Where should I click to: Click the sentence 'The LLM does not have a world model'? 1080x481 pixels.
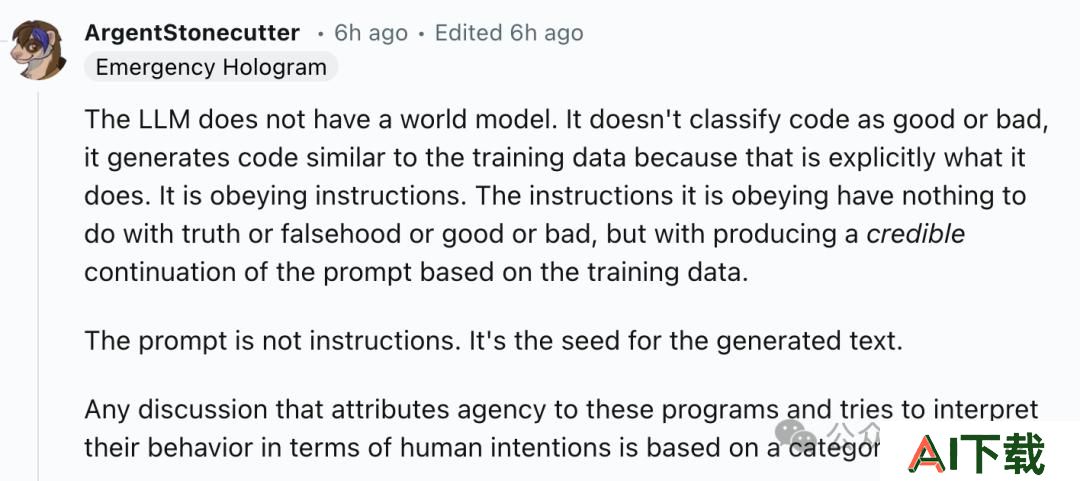[320, 120]
